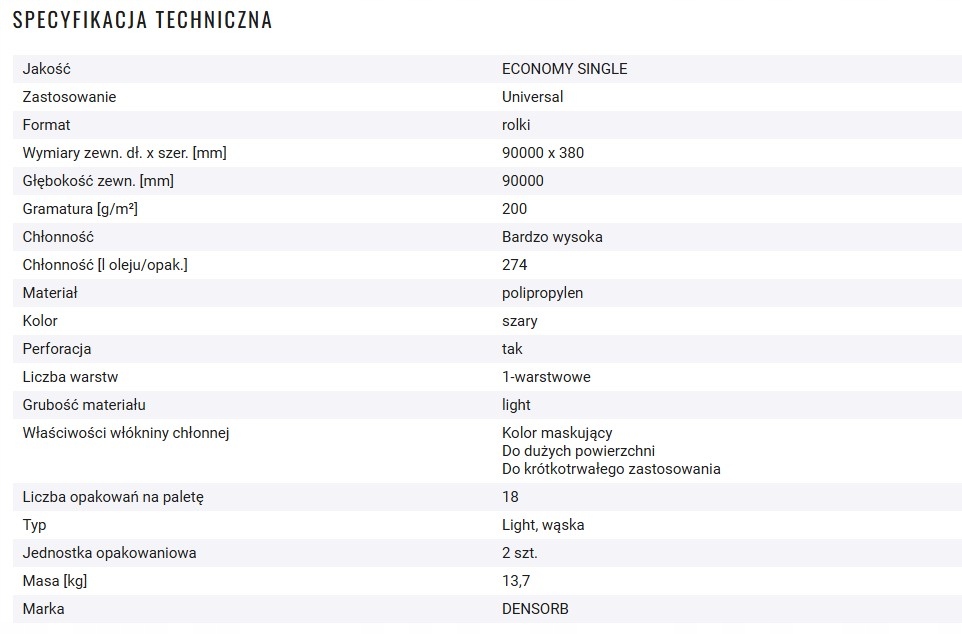Click the Kolor maskujący property text
The height and width of the screenshot is (634, 962).
point(557,433)
